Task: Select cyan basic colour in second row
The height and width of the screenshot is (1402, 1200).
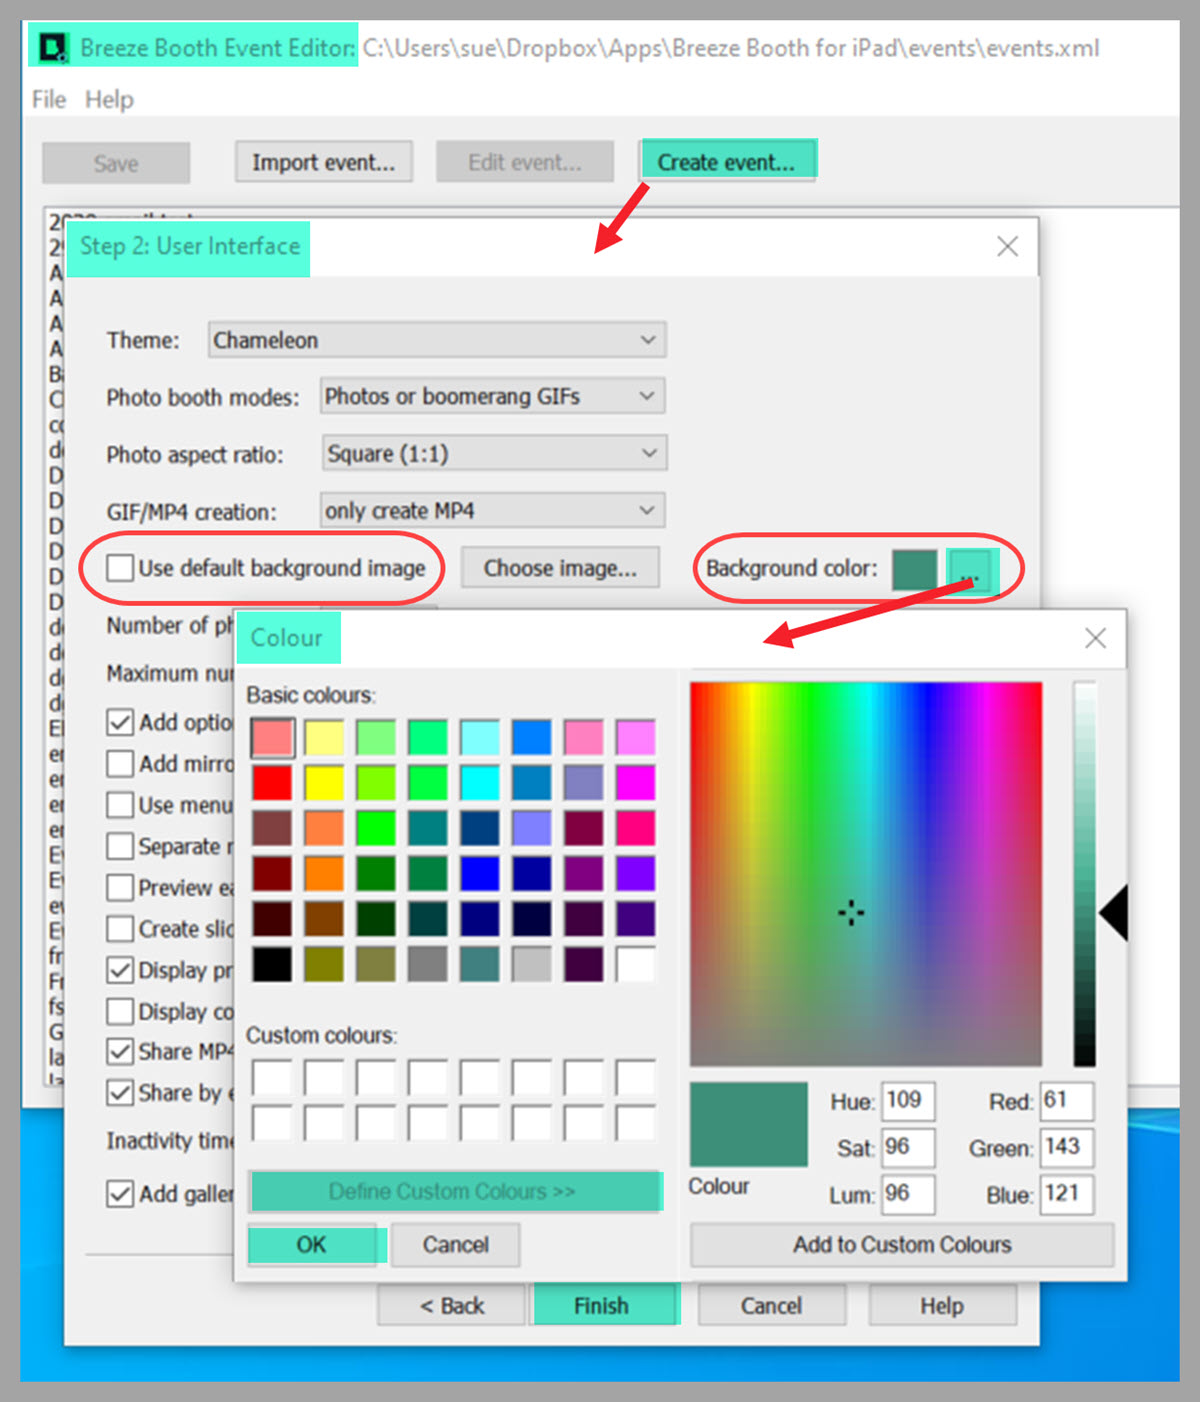Action: click(480, 783)
